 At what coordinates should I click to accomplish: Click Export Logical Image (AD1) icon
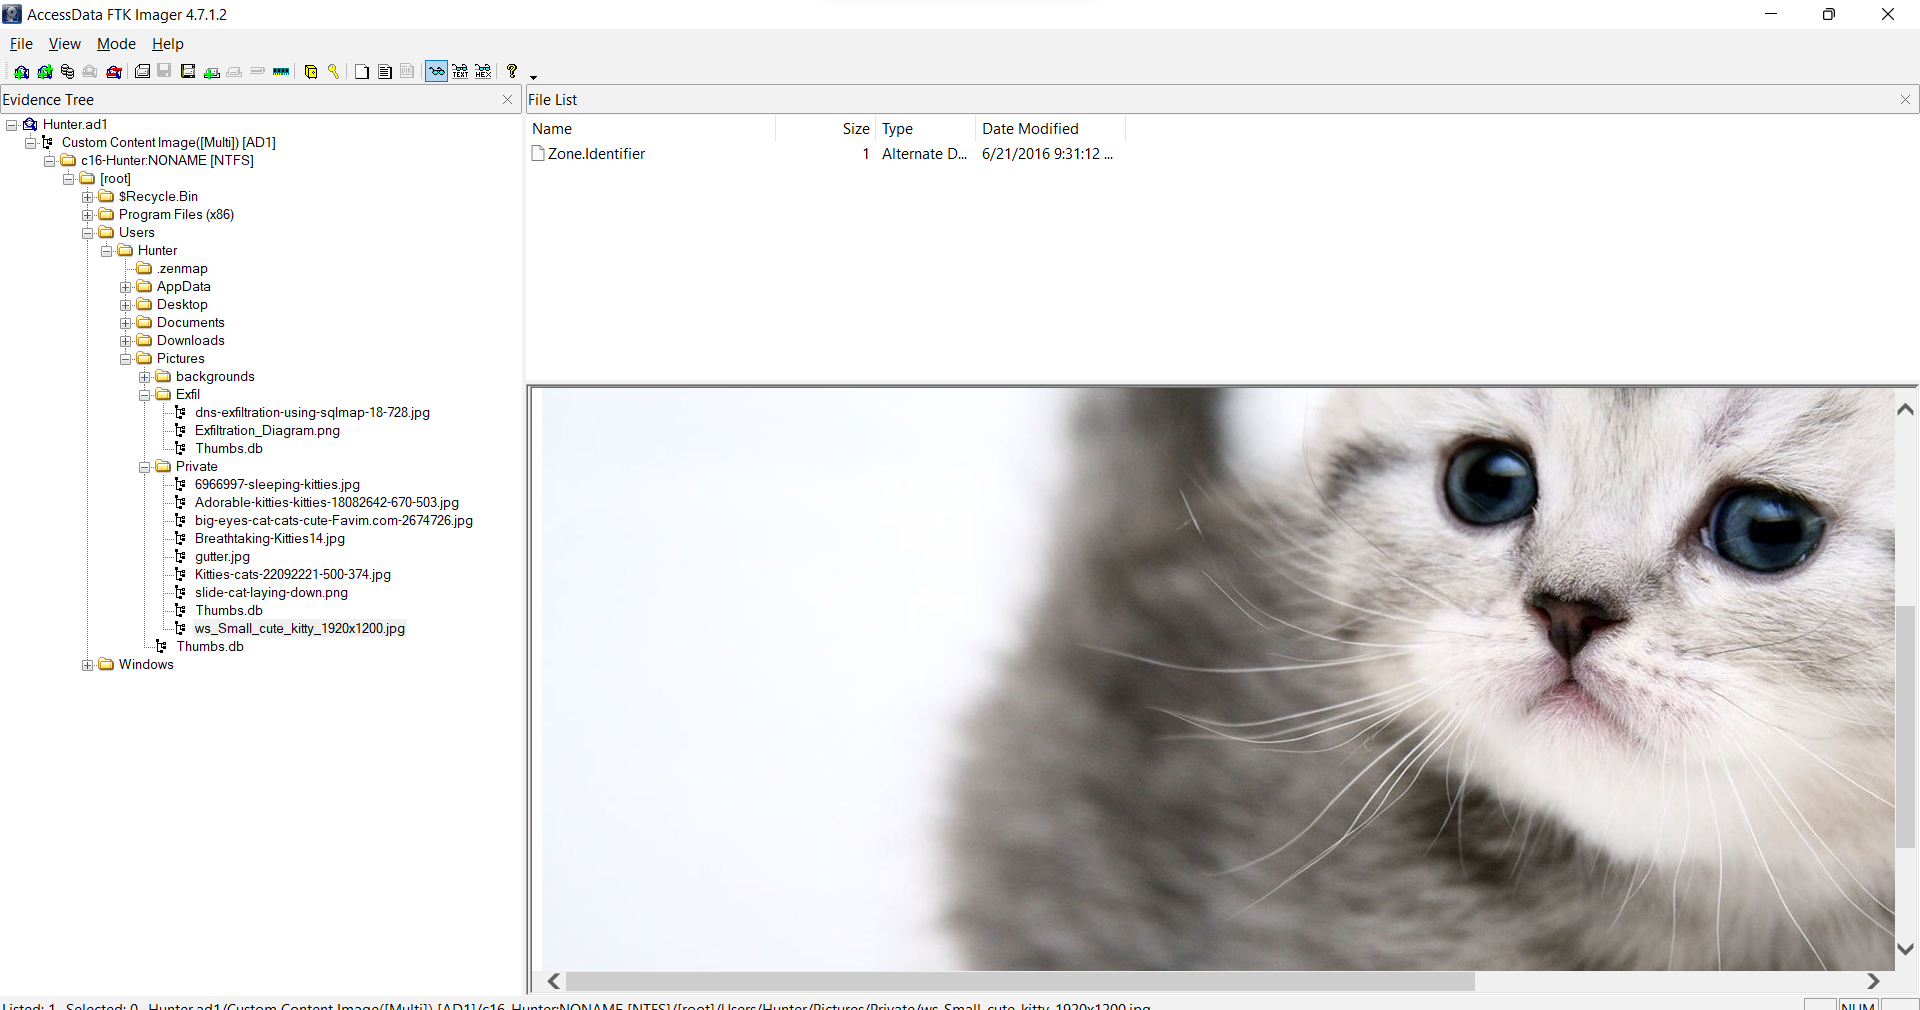[187, 71]
